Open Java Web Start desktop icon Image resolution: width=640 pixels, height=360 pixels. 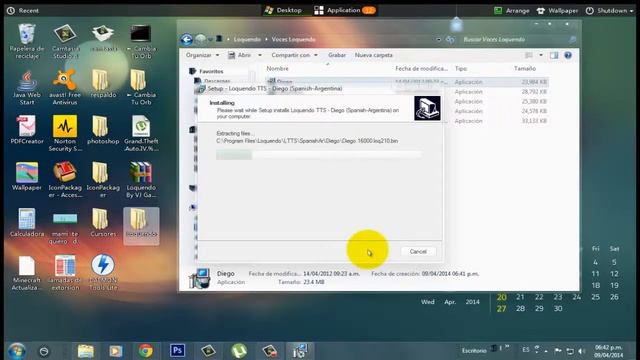[27, 87]
